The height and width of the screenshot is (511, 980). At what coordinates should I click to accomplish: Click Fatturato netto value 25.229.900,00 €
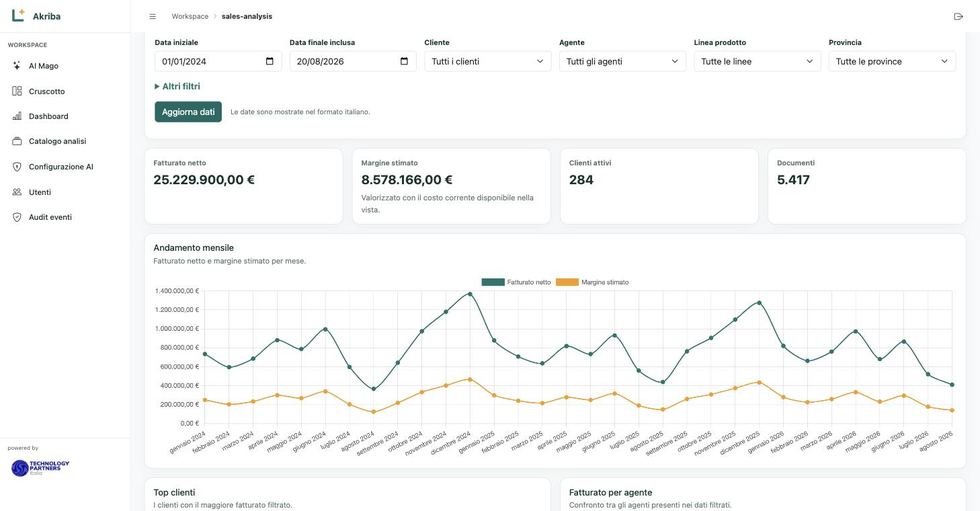tap(204, 180)
